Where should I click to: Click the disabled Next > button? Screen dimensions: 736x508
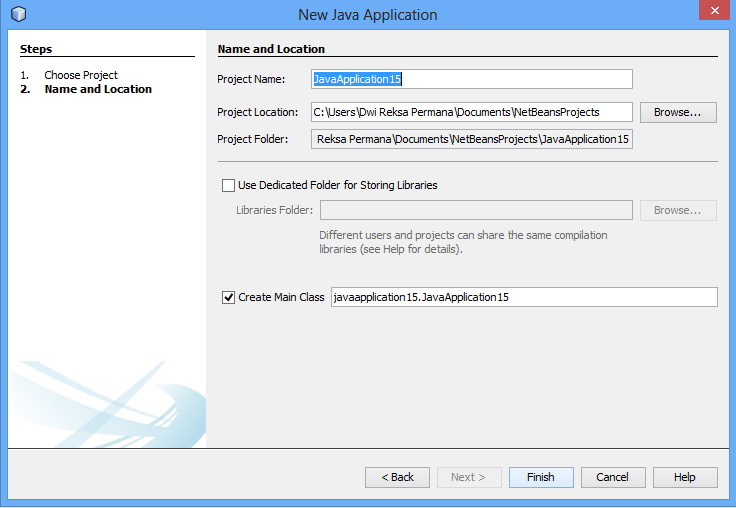(469, 477)
